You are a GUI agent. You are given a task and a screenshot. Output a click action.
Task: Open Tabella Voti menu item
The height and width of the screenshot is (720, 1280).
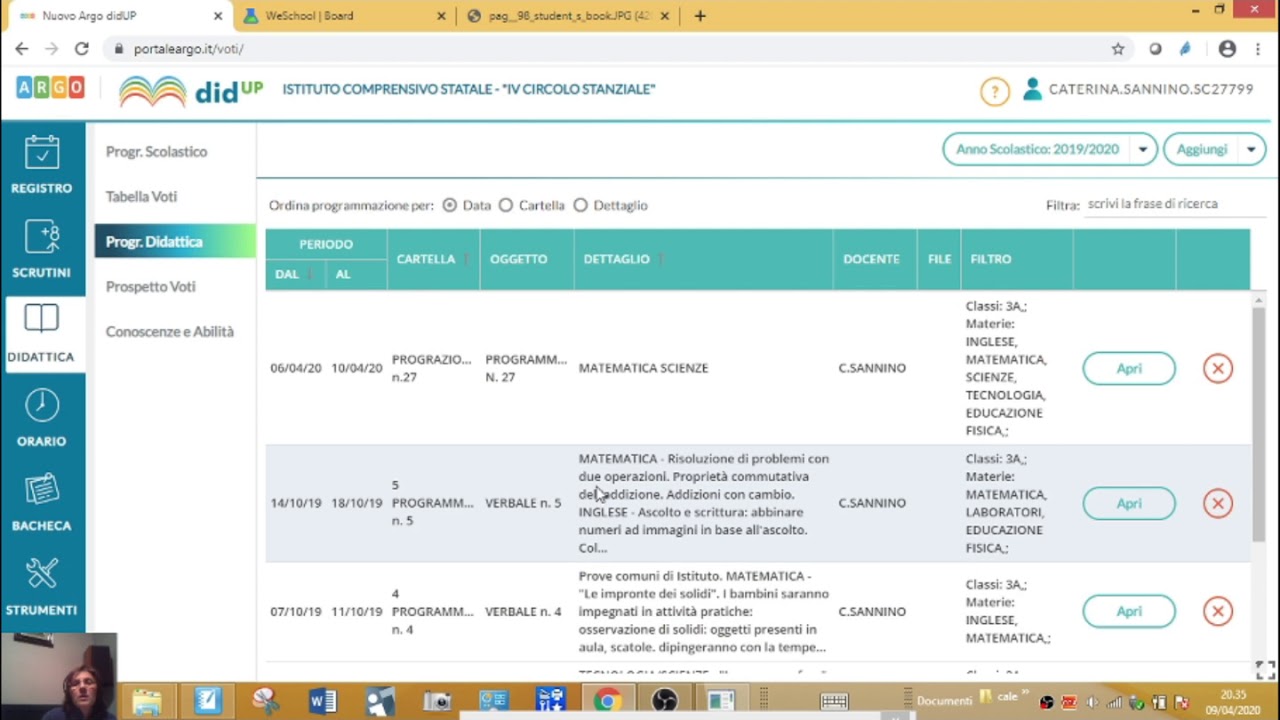(141, 196)
